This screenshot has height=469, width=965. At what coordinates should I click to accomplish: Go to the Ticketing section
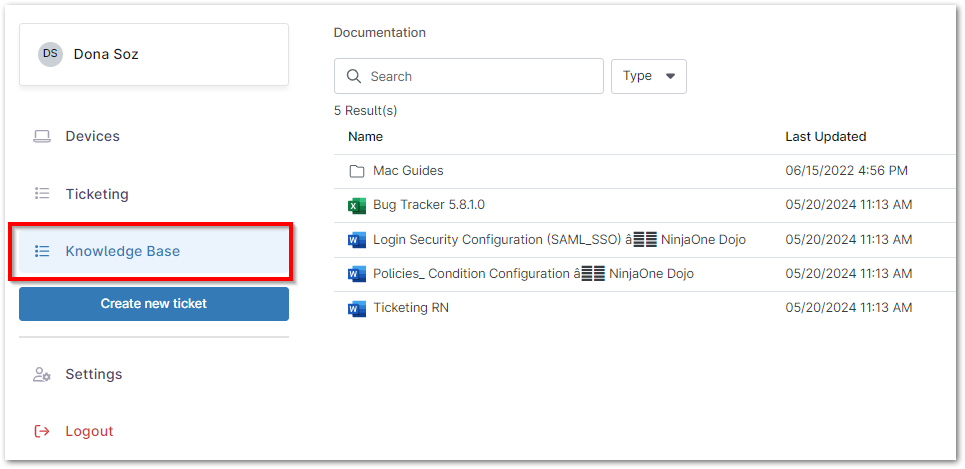point(97,194)
